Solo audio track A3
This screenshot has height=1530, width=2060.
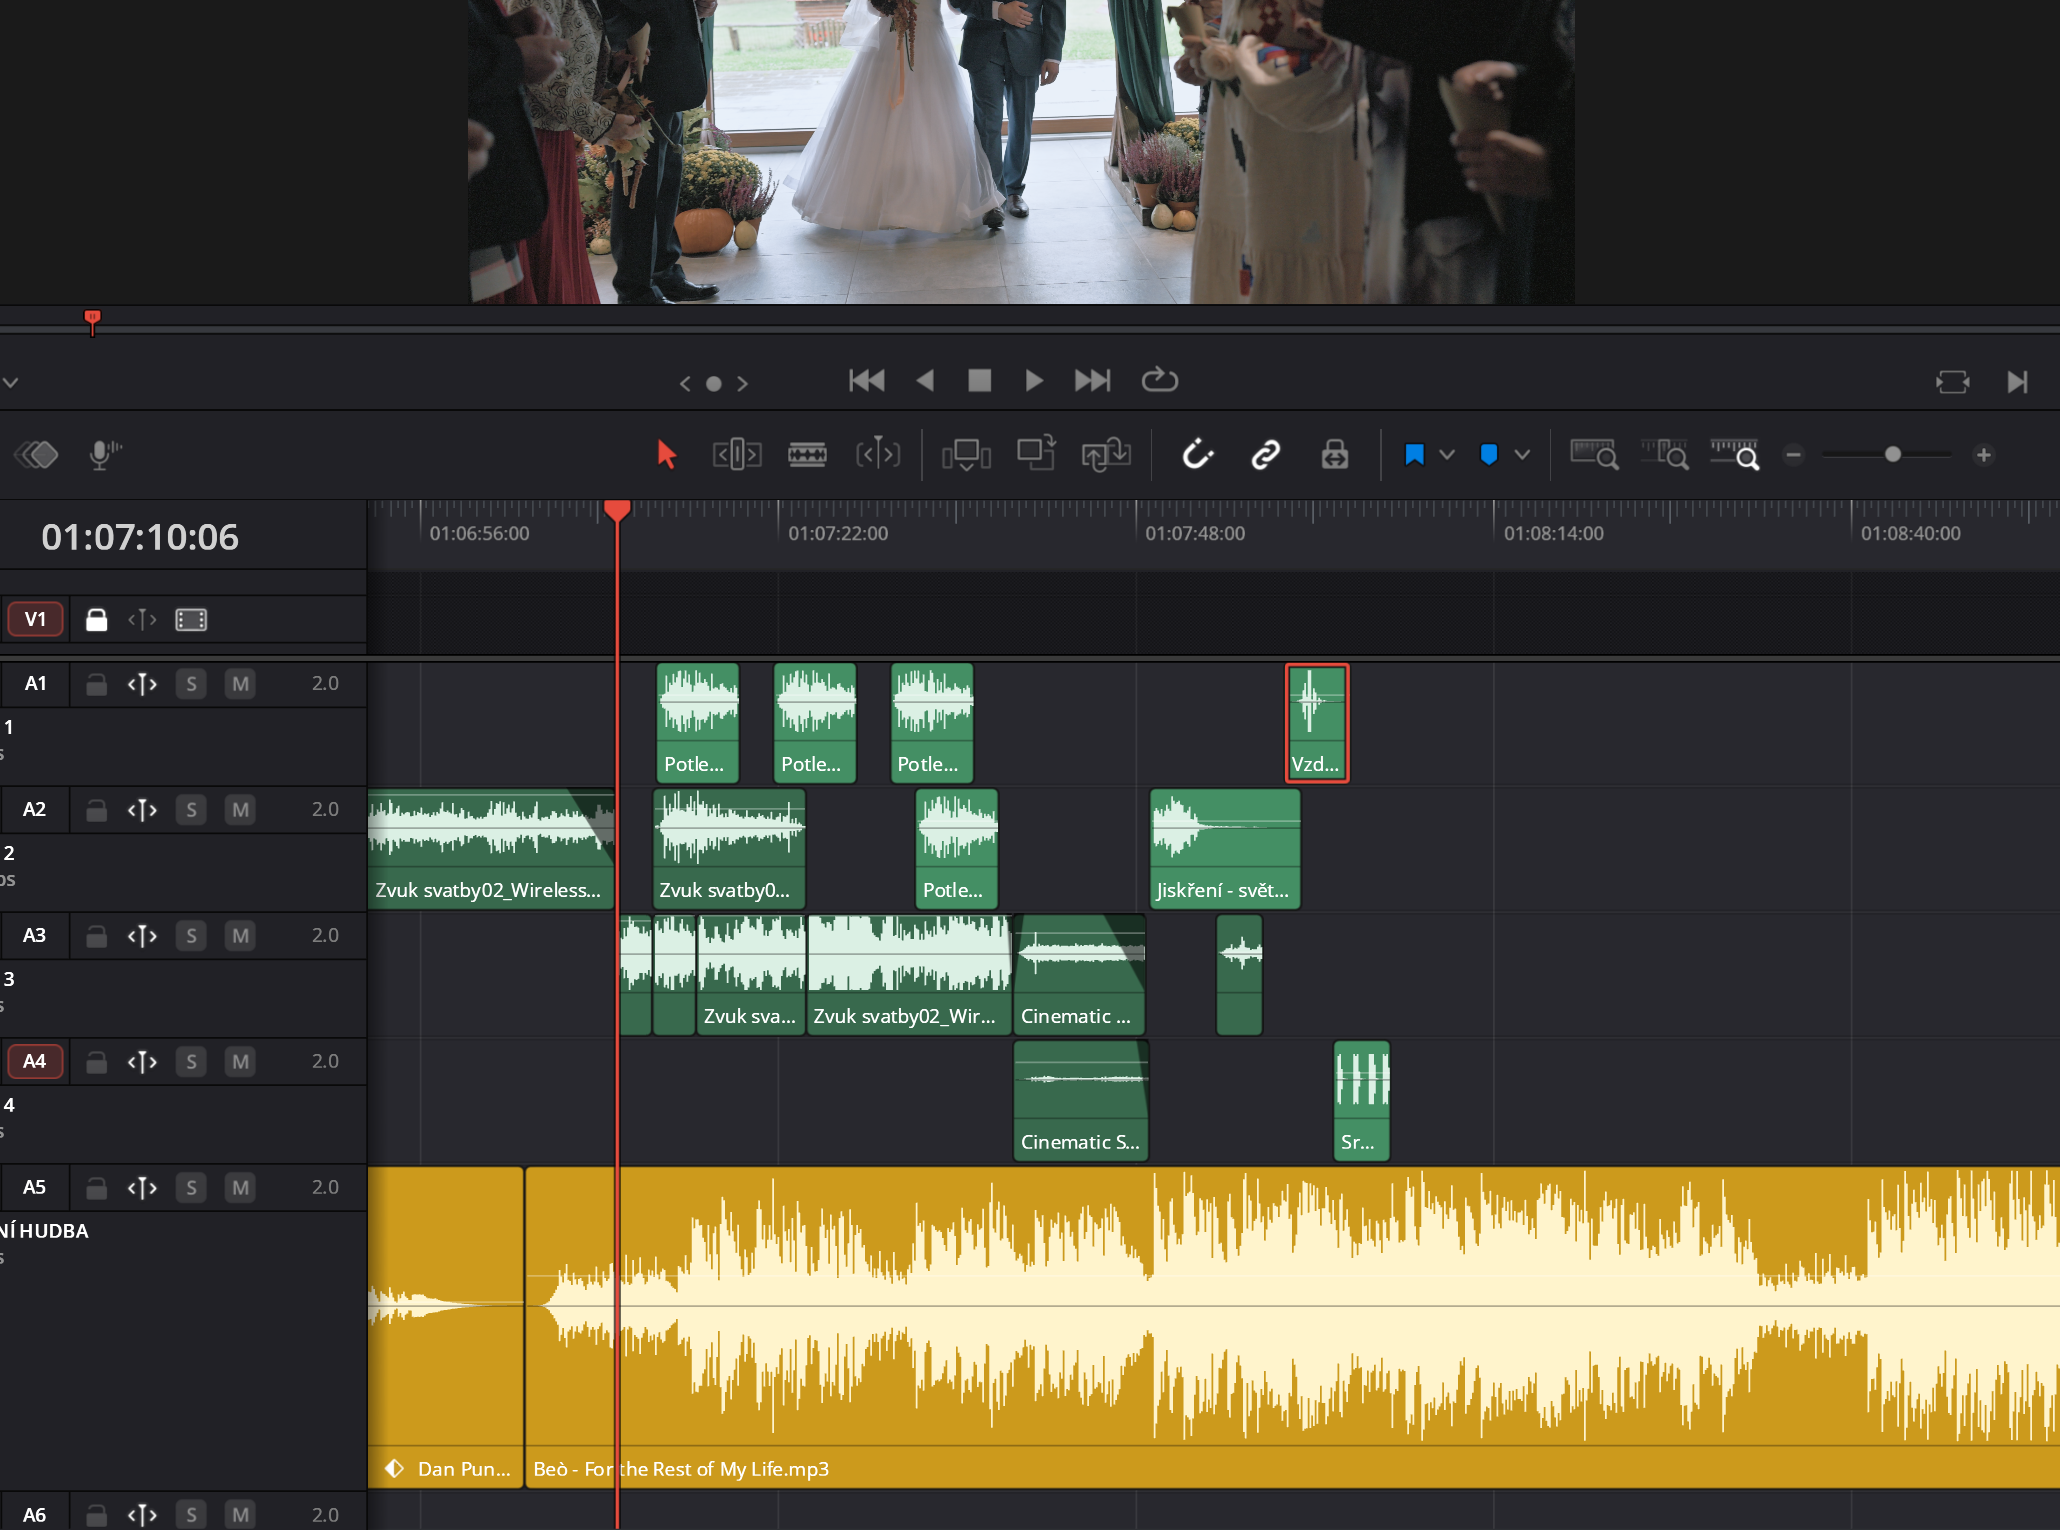191,936
